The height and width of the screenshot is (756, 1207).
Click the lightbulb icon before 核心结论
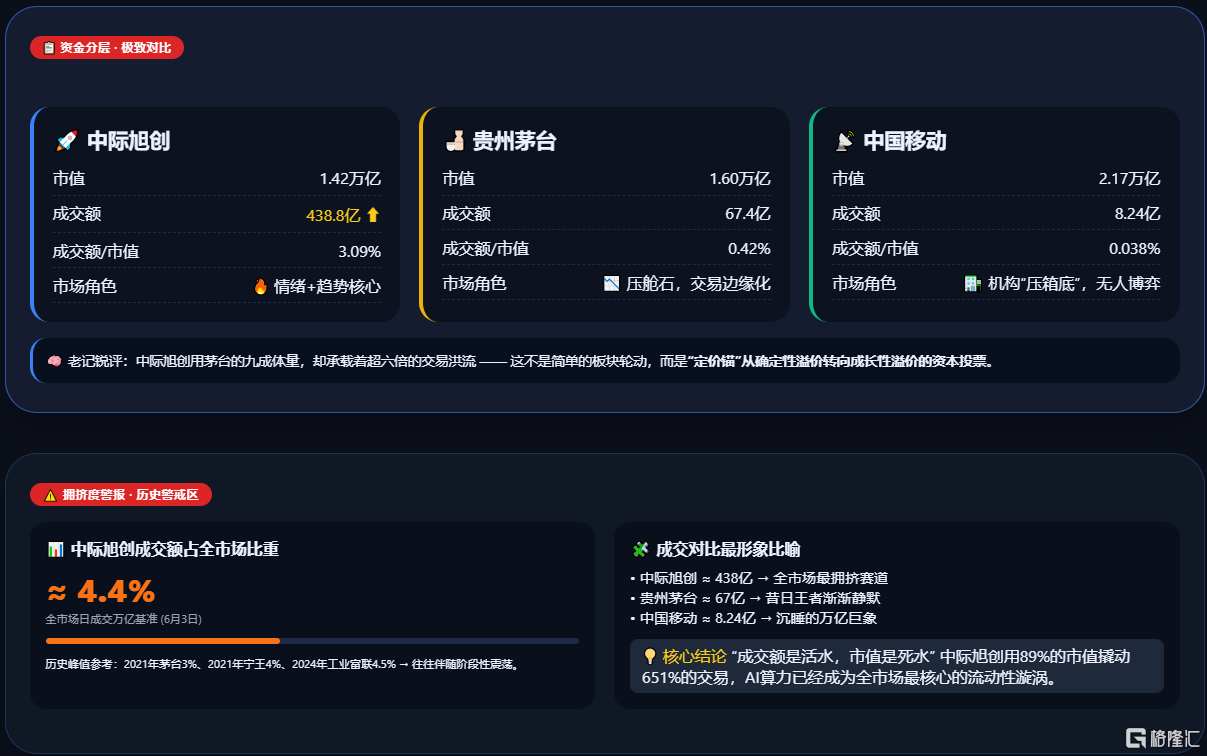[650, 657]
